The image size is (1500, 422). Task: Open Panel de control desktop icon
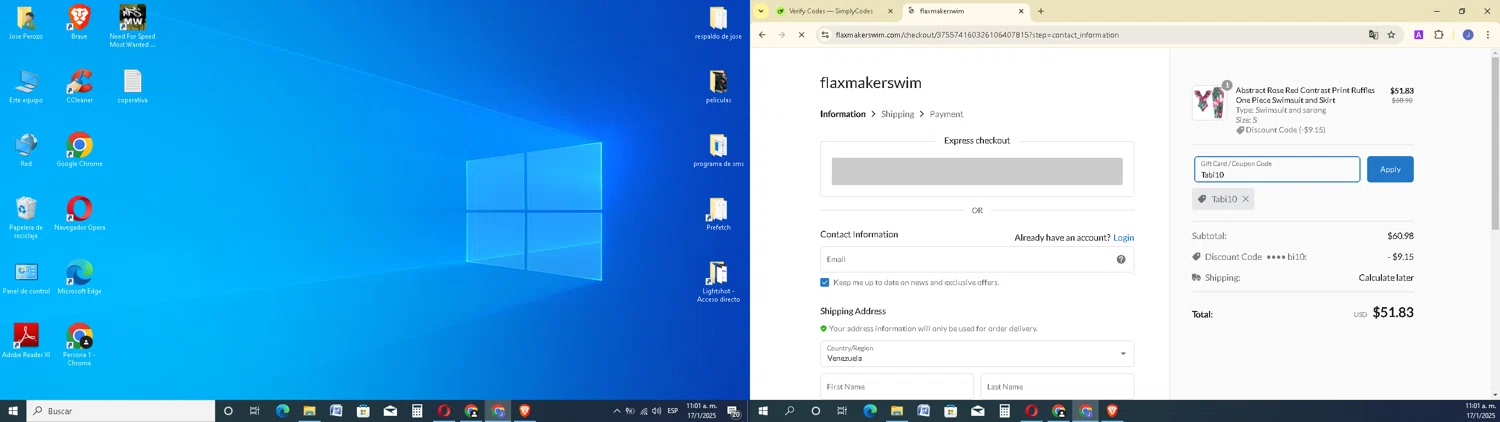point(26,277)
